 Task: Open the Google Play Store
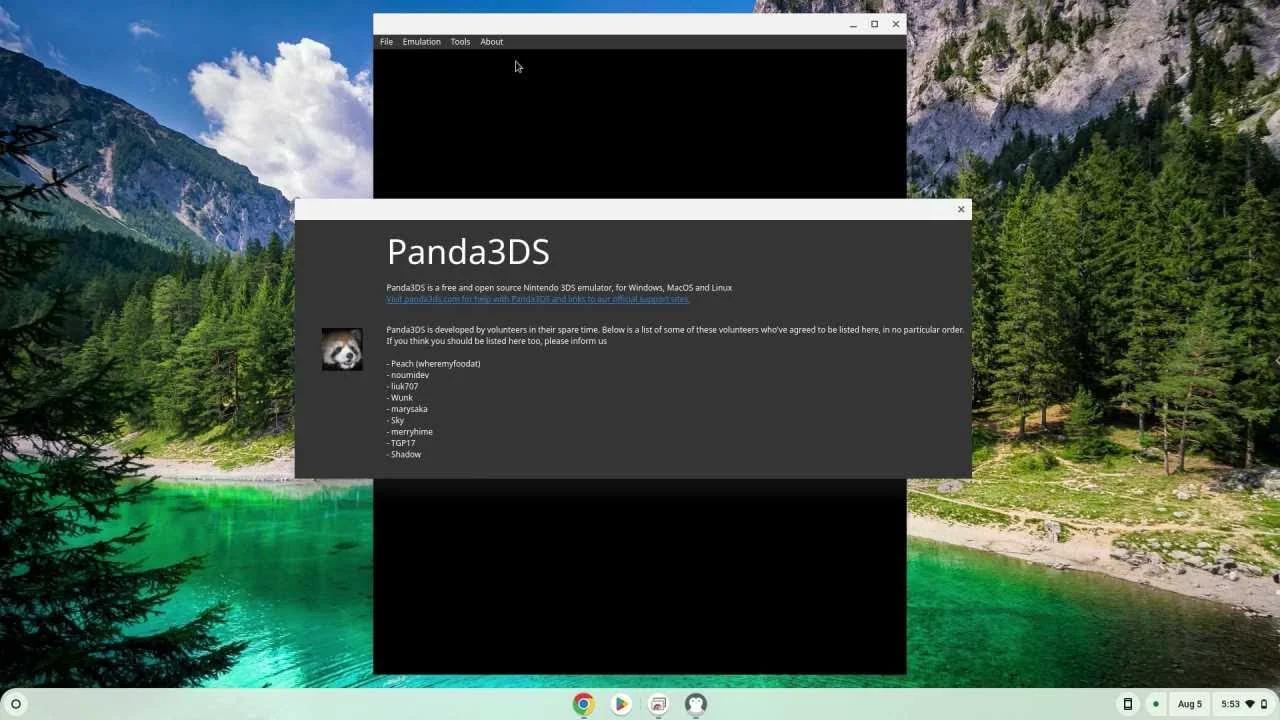tap(621, 704)
